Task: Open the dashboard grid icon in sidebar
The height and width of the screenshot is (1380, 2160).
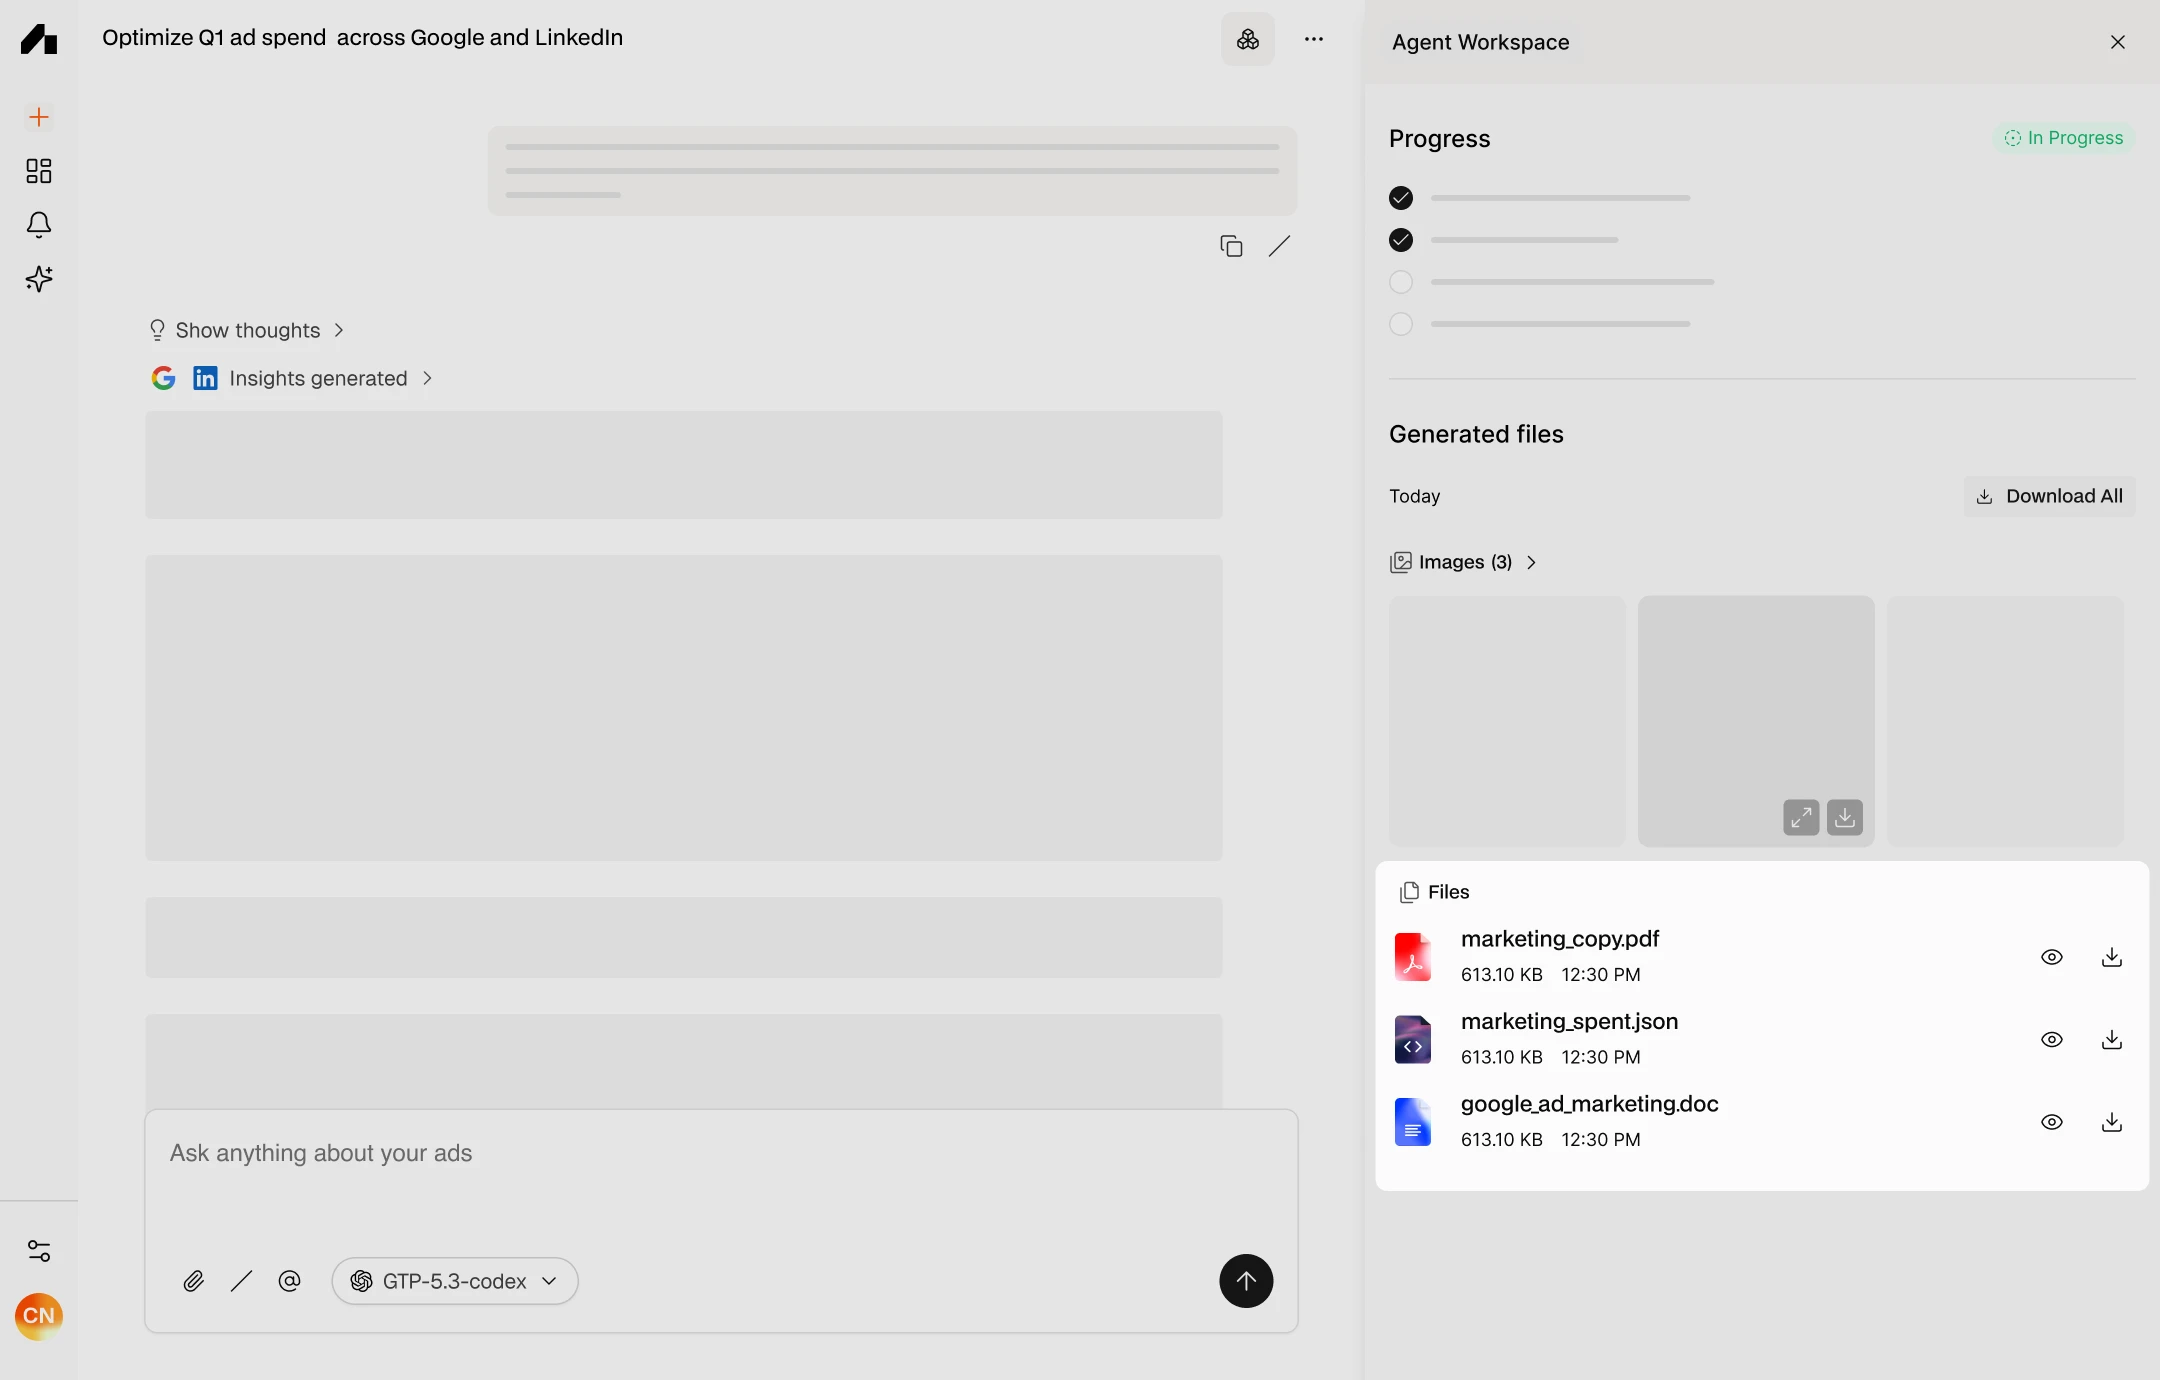Action: pyautogui.click(x=38, y=171)
